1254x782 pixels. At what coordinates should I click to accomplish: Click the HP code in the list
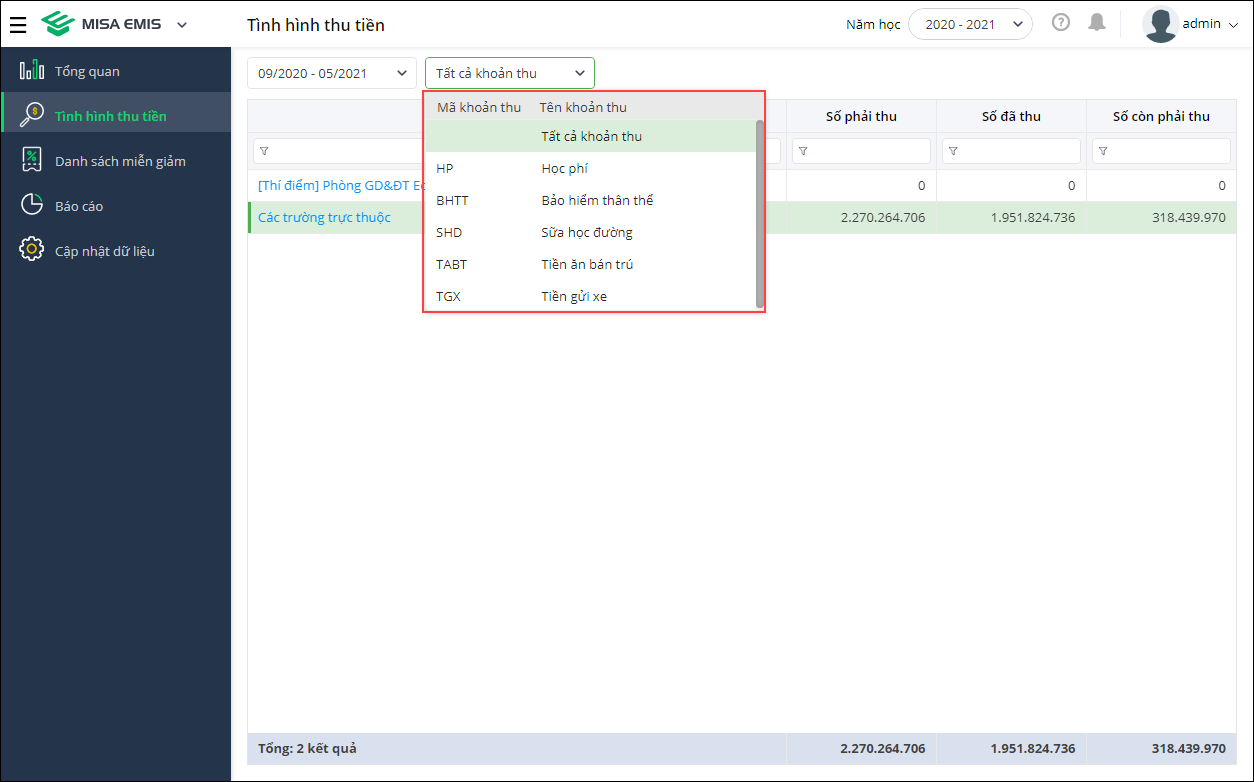(445, 168)
